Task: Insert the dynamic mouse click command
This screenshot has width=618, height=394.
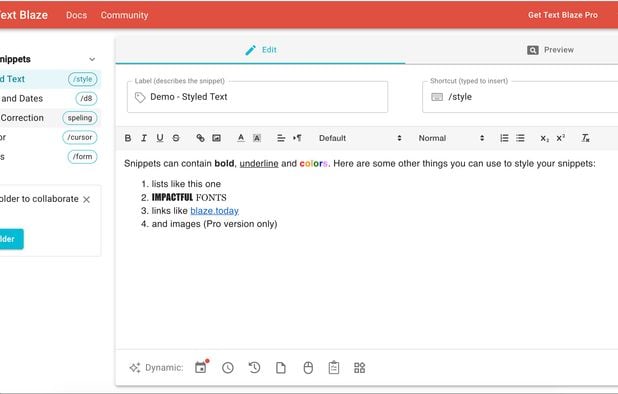Action: click(308, 368)
